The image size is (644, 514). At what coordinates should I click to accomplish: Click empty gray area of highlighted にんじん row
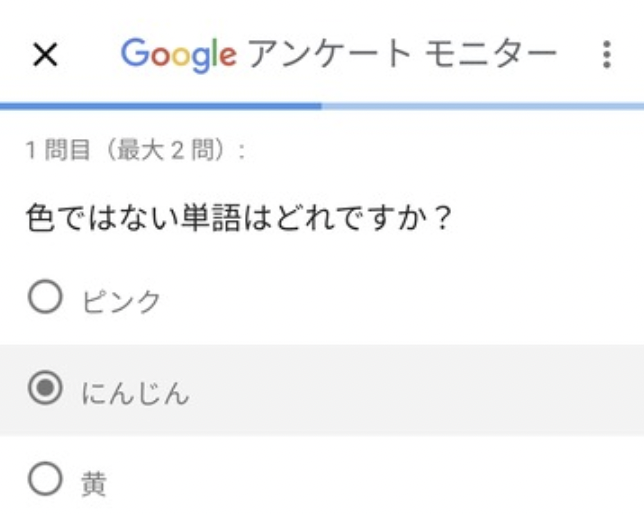(x=411, y=390)
